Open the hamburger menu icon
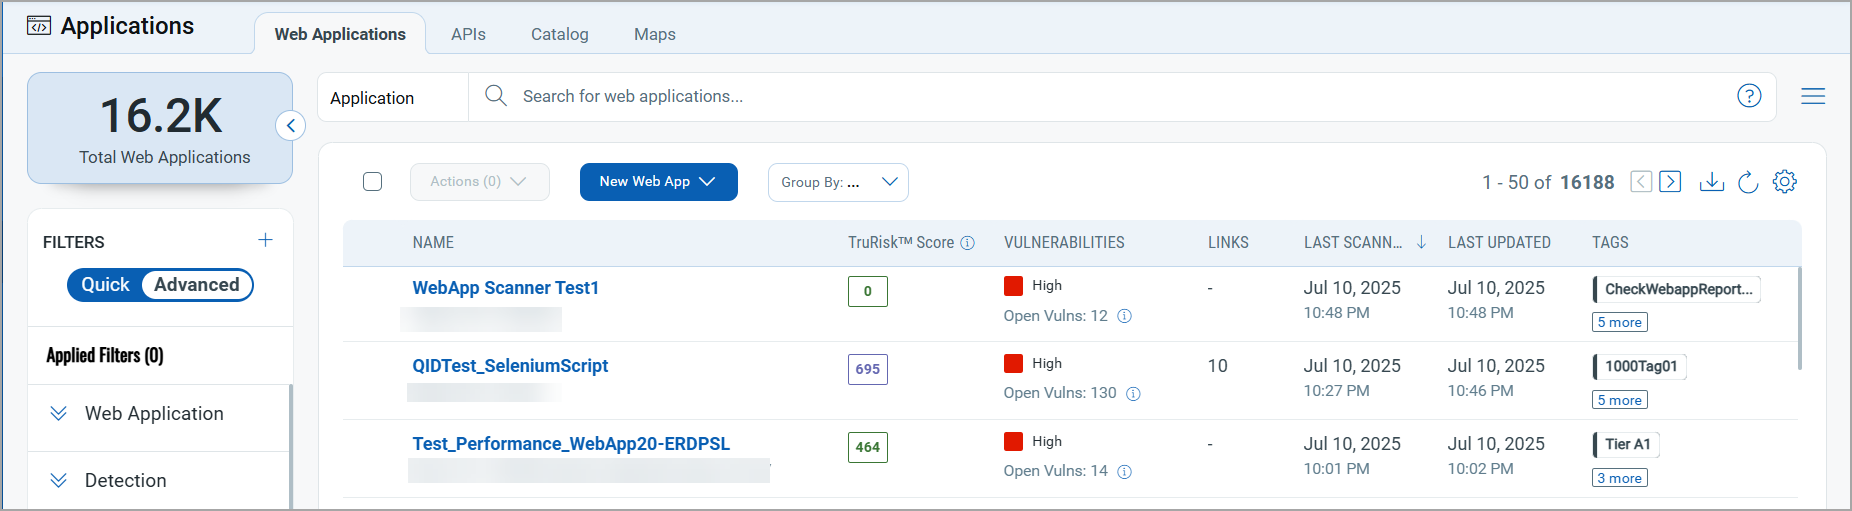 click(1812, 96)
